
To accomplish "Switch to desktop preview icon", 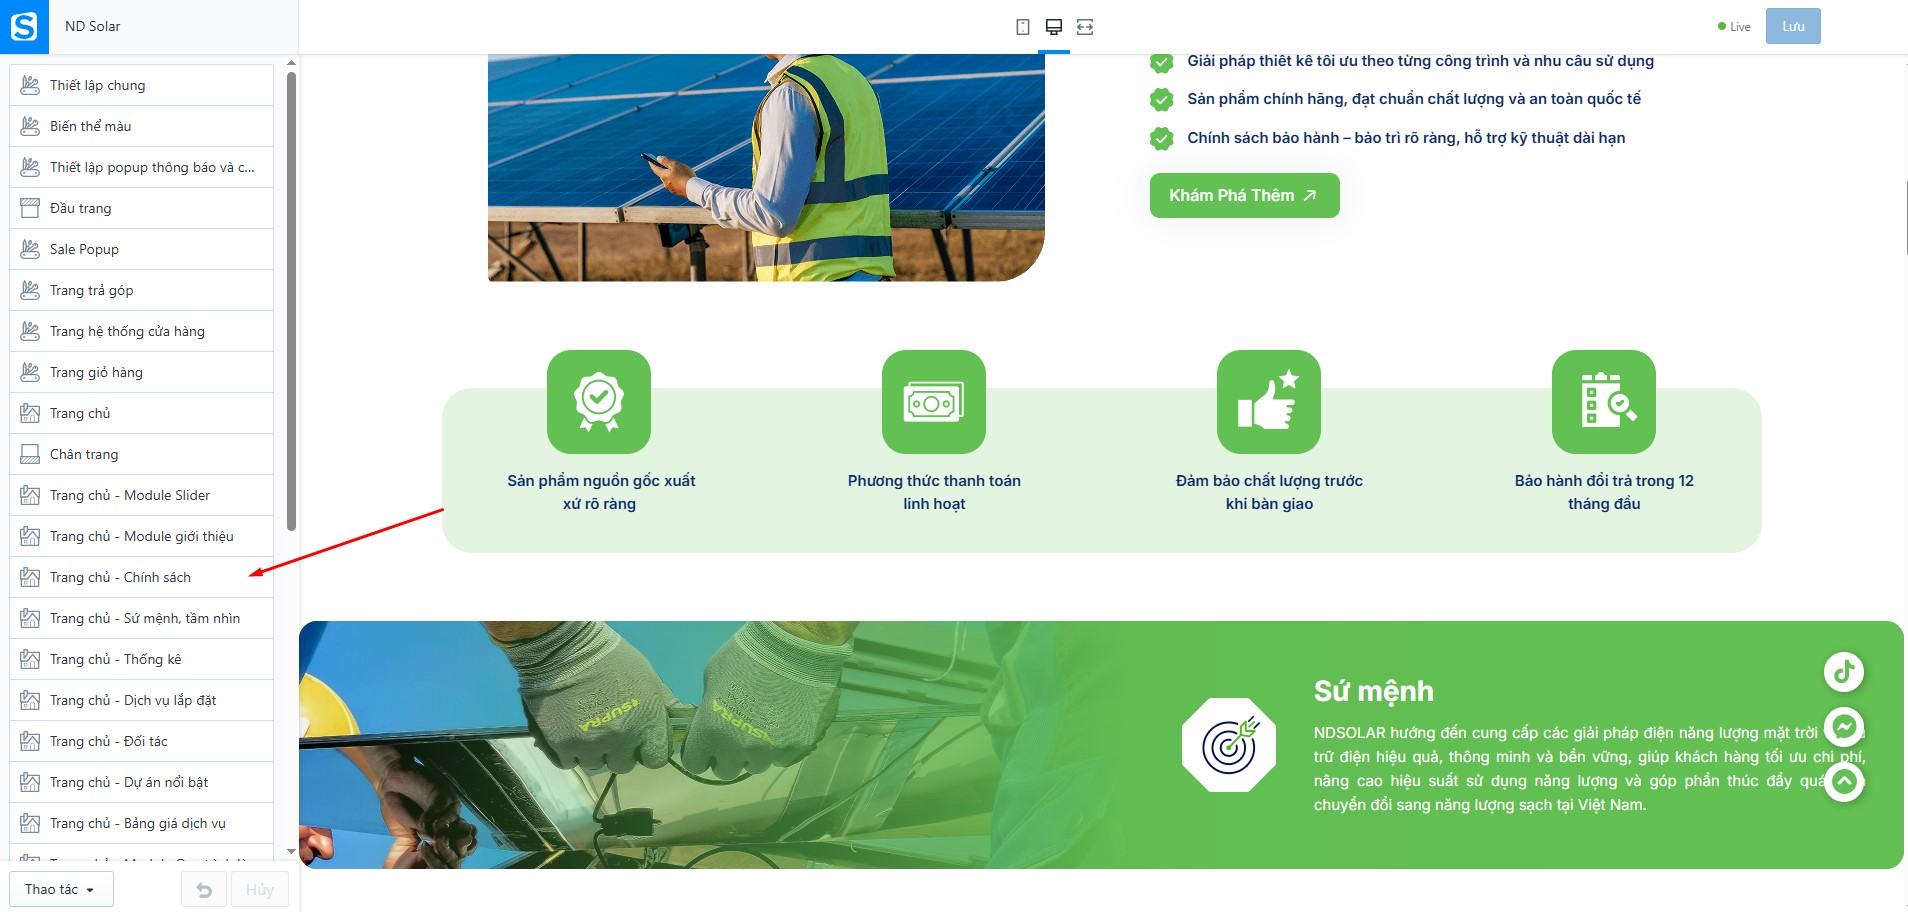I will pyautogui.click(x=1053, y=27).
